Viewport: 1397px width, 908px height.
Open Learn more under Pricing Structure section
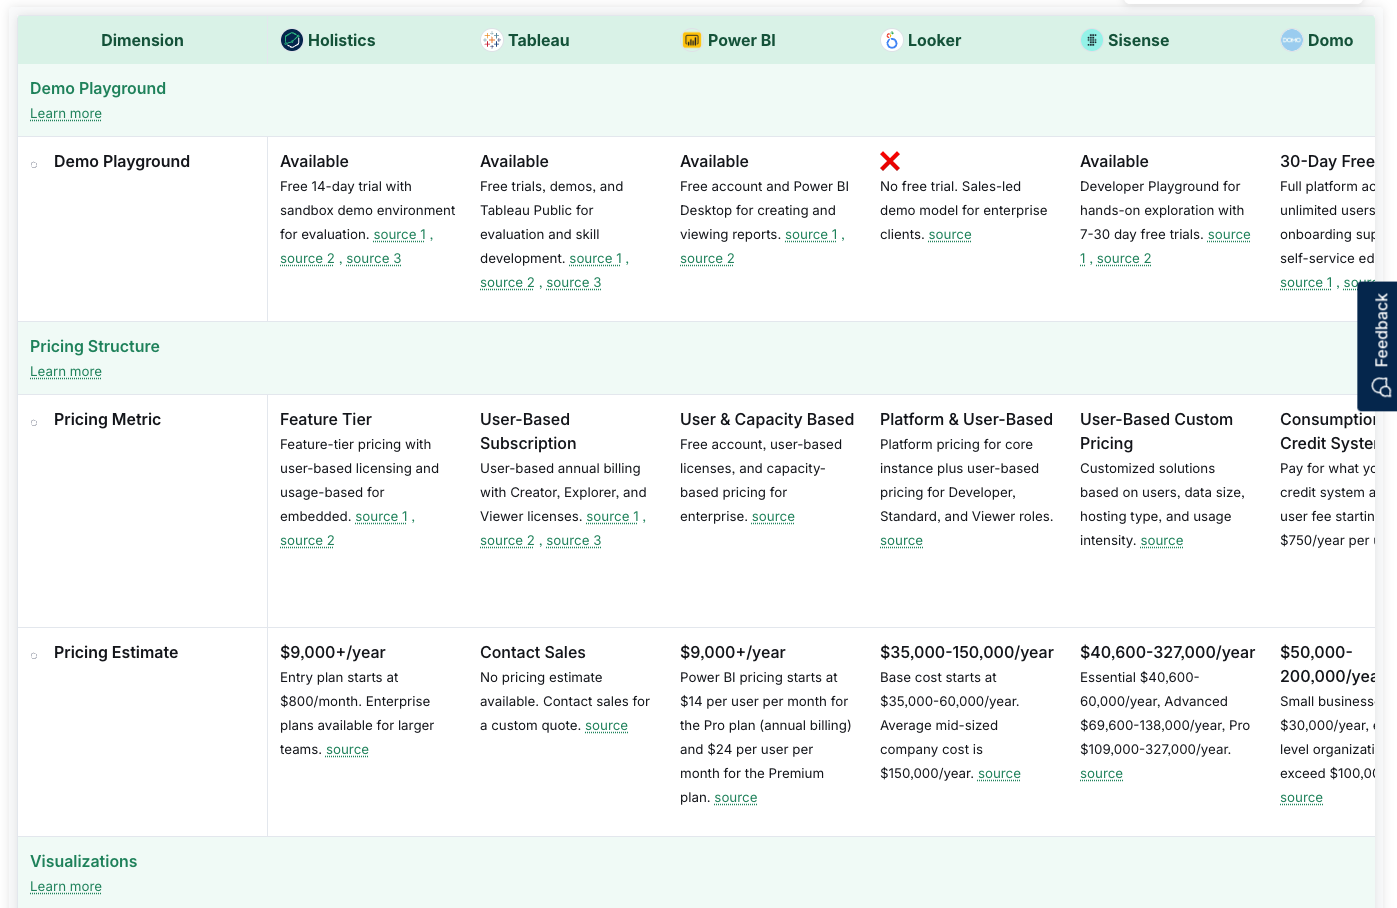(66, 372)
